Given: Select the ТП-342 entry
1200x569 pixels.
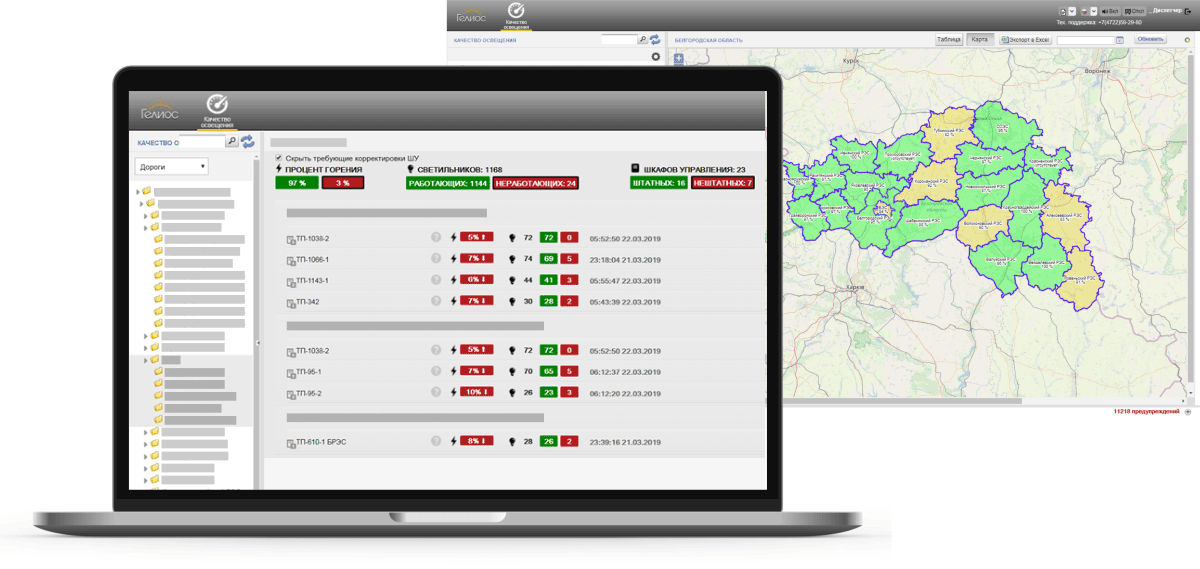Looking at the screenshot, I should click(308, 302).
